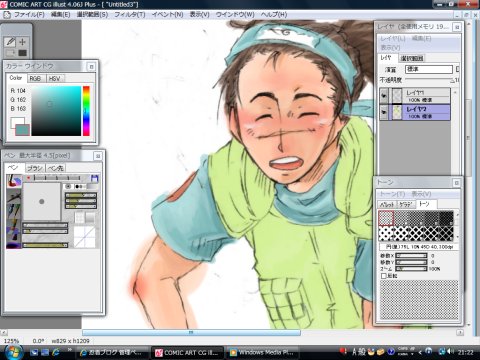Open the 演算 blend mode field showing 標準

coord(429,69)
